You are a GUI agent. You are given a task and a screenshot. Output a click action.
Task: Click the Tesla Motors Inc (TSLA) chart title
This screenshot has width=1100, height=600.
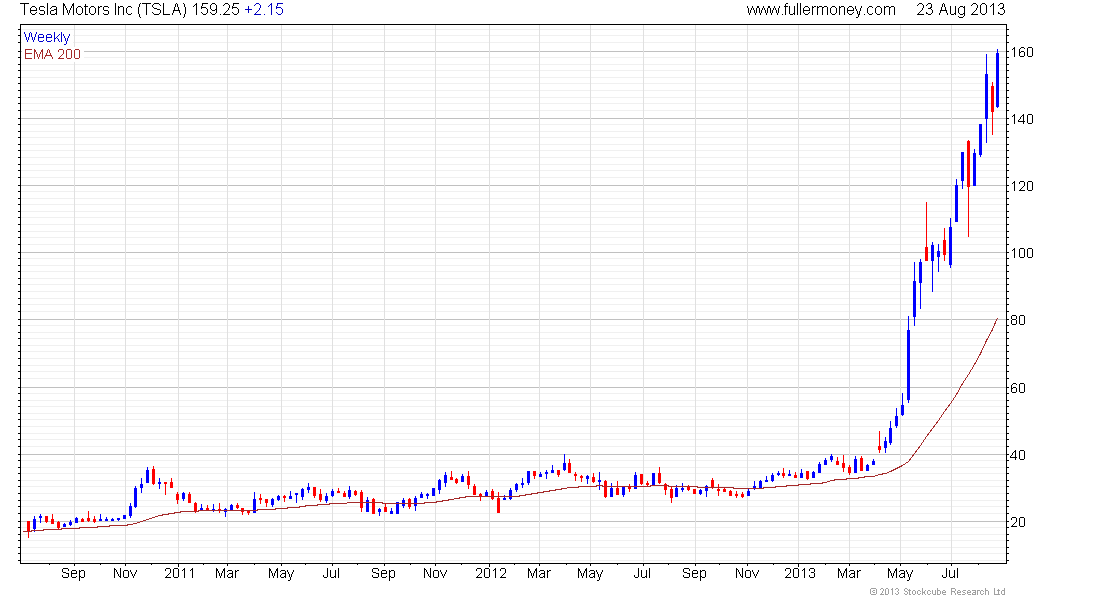pos(103,10)
